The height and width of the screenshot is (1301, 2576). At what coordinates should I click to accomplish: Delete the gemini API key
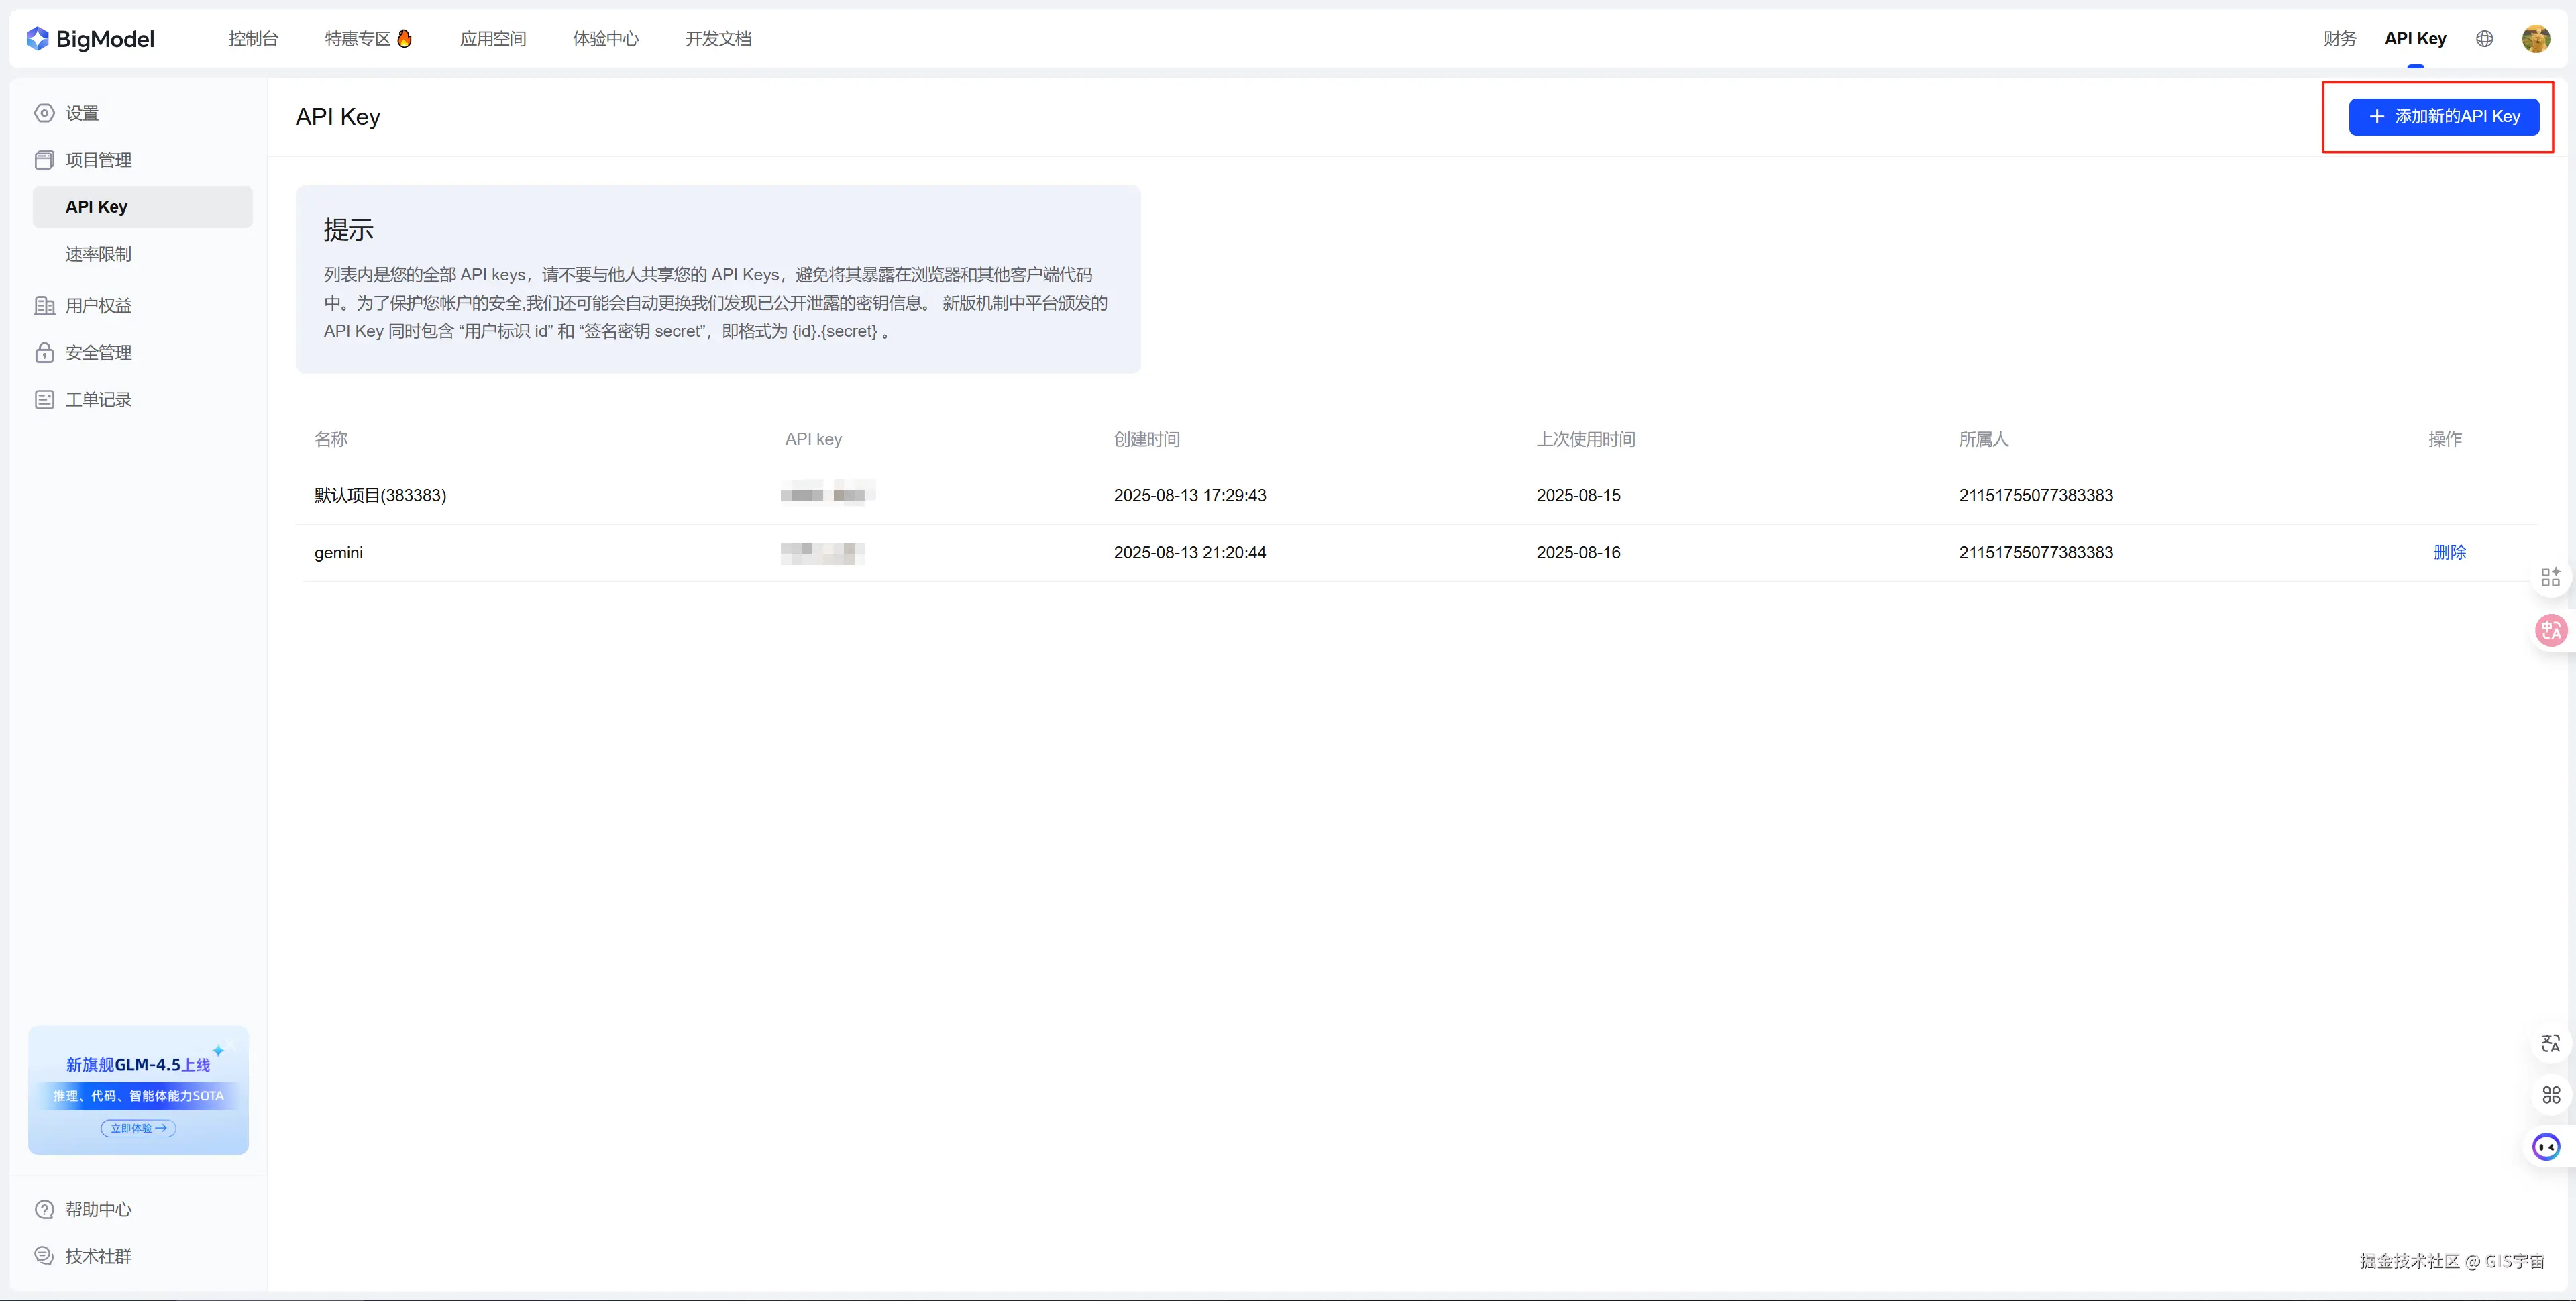[x=2449, y=552]
